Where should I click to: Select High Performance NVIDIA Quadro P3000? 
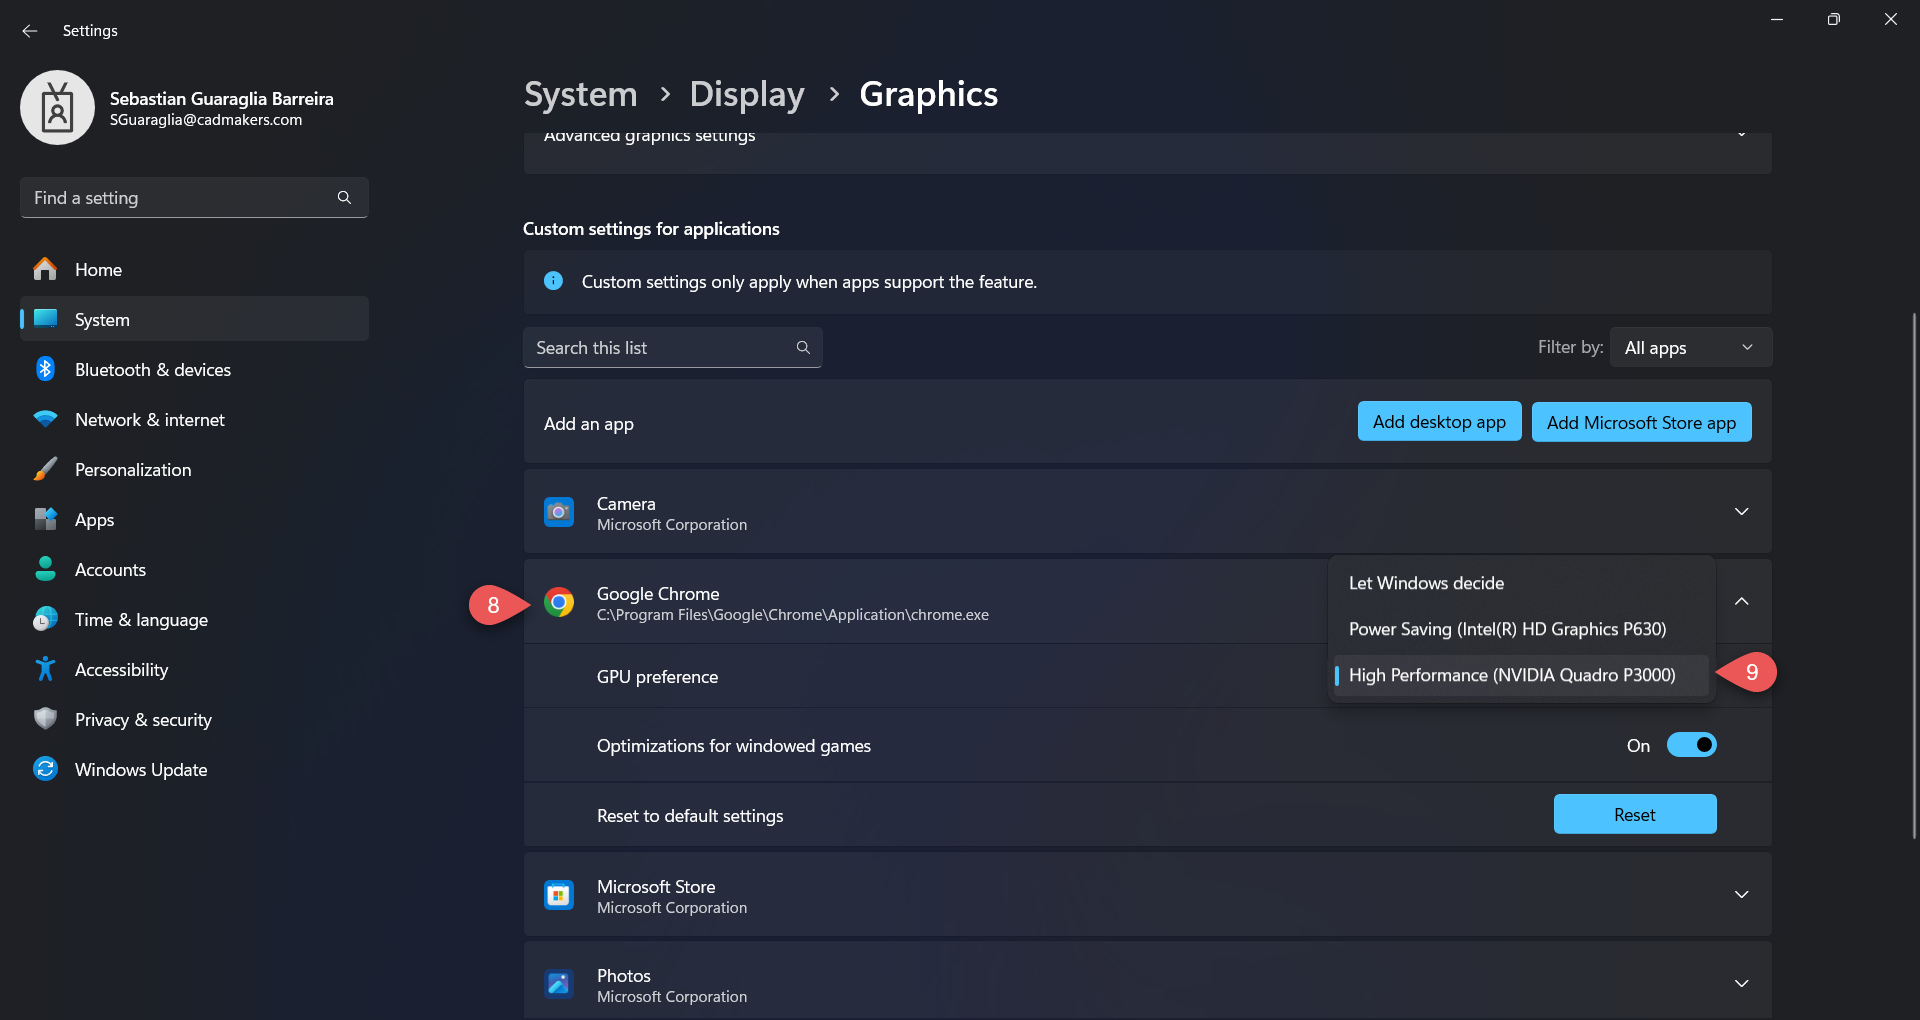[1521, 675]
